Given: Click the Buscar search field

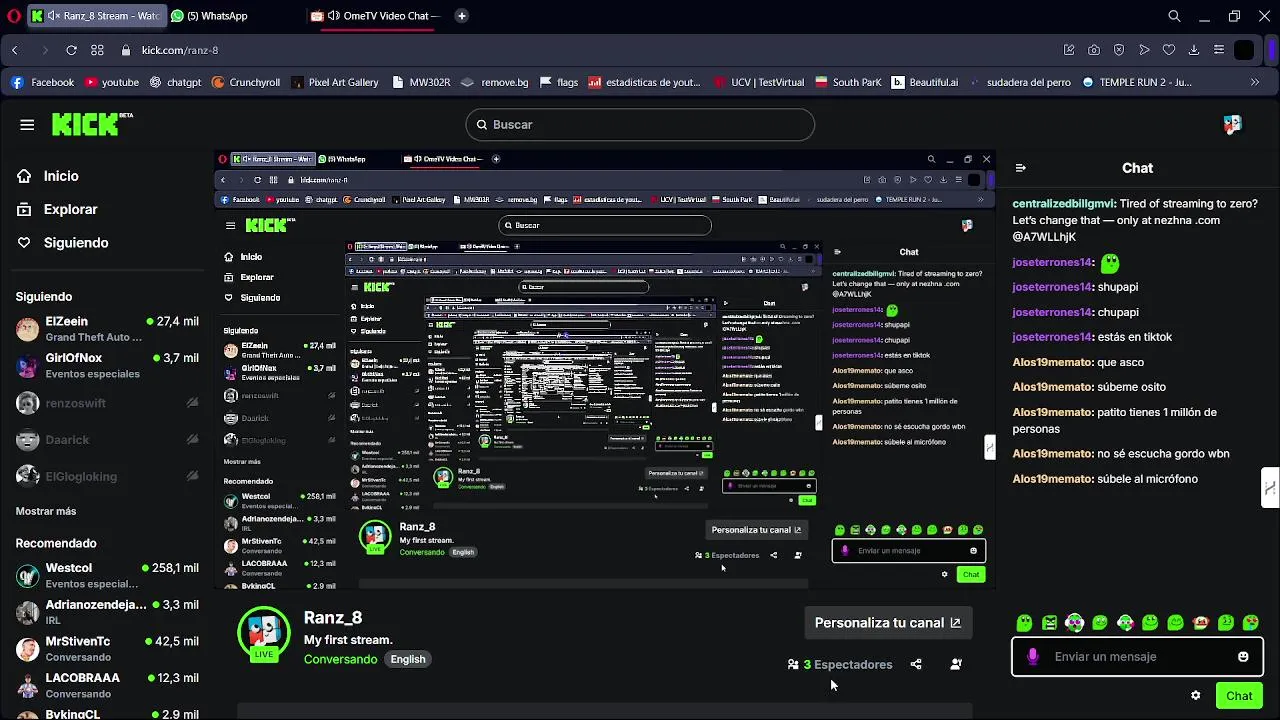Looking at the screenshot, I should click(x=640, y=124).
